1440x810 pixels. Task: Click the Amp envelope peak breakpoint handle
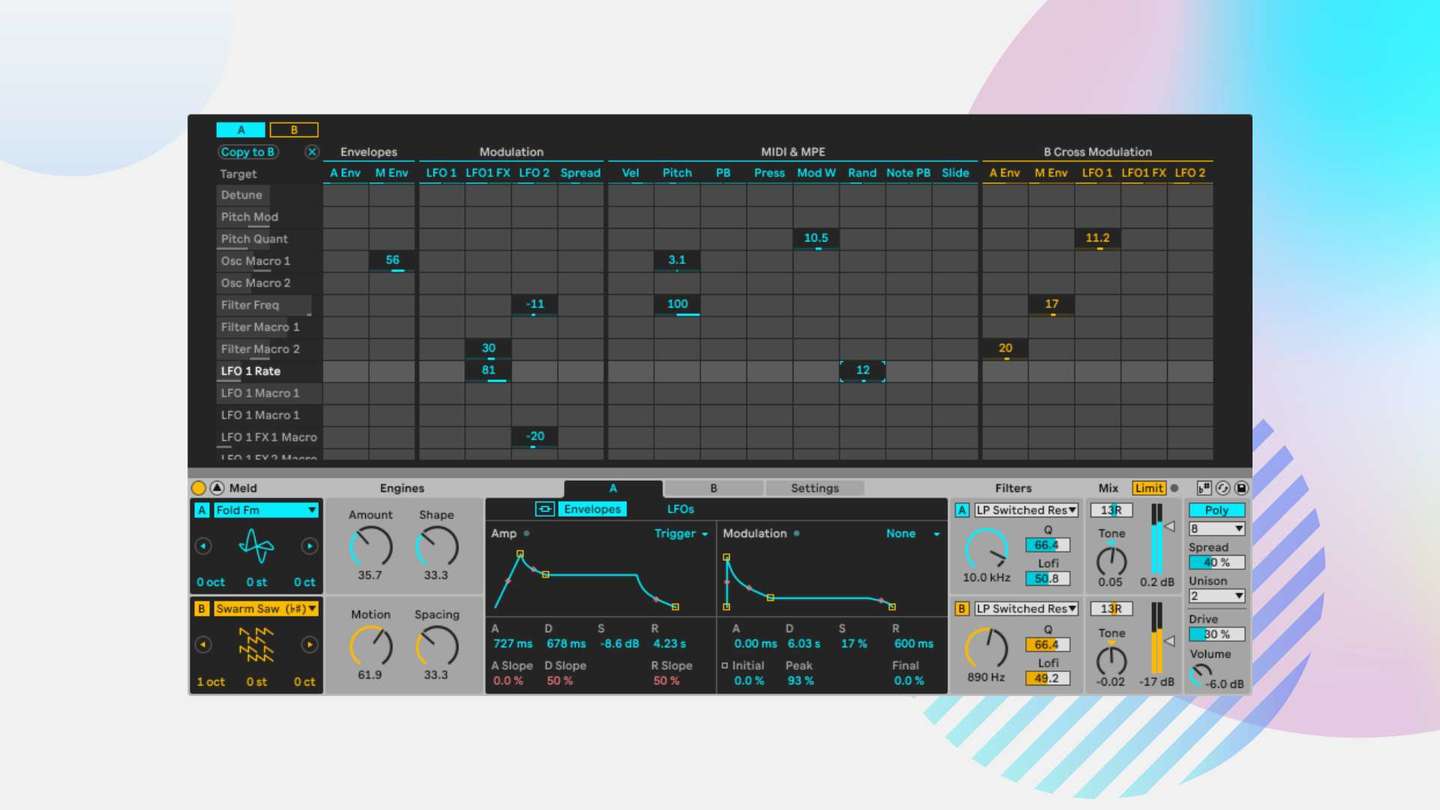pos(520,553)
